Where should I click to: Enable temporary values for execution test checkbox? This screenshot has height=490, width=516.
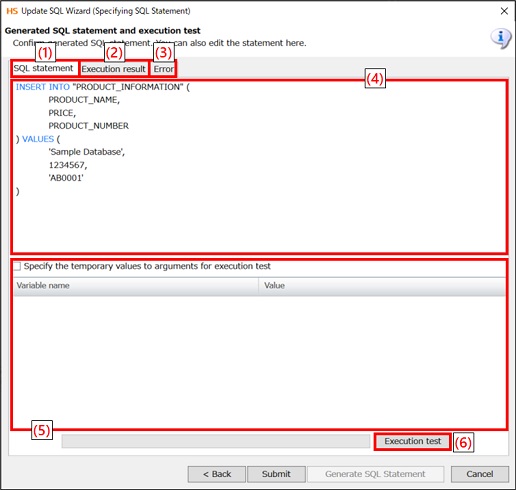(17, 266)
